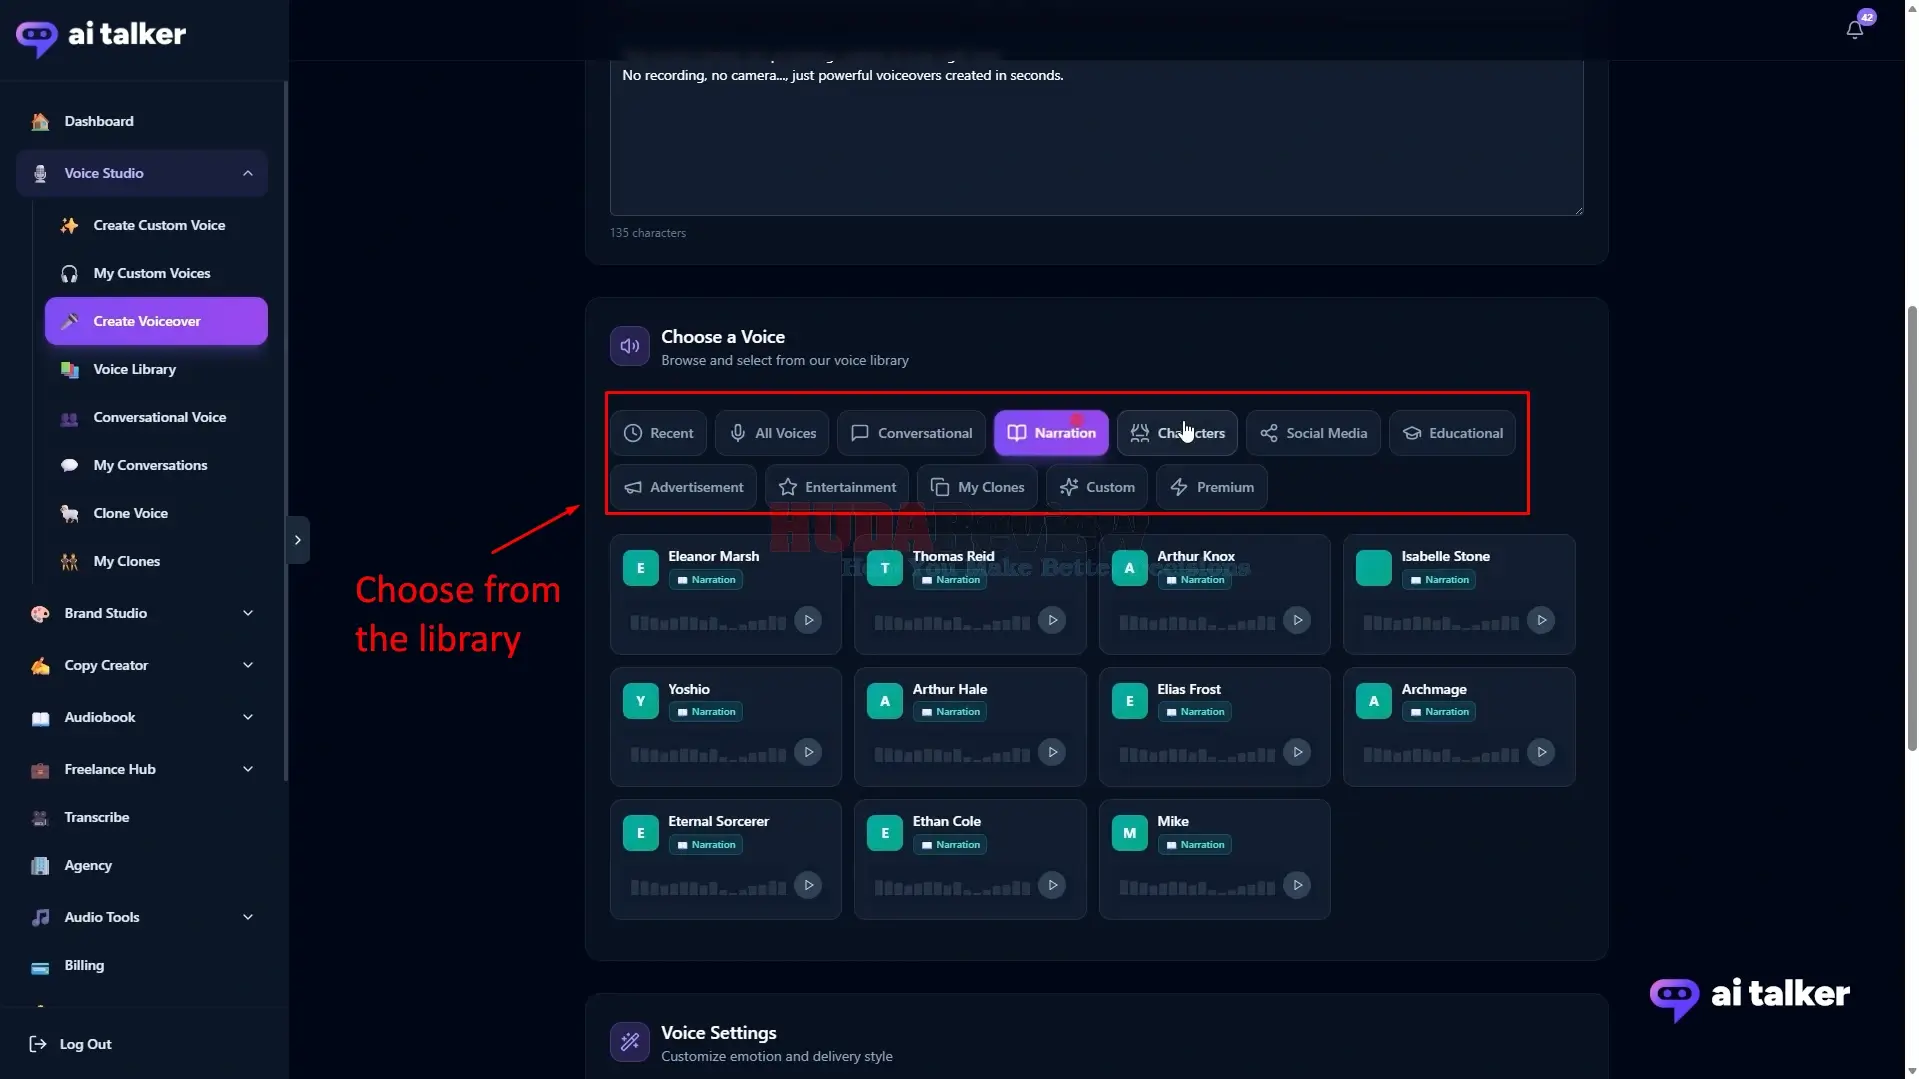The height and width of the screenshot is (1079, 1919).
Task: Open the My Clones voice filter
Action: tap(977, 487)
